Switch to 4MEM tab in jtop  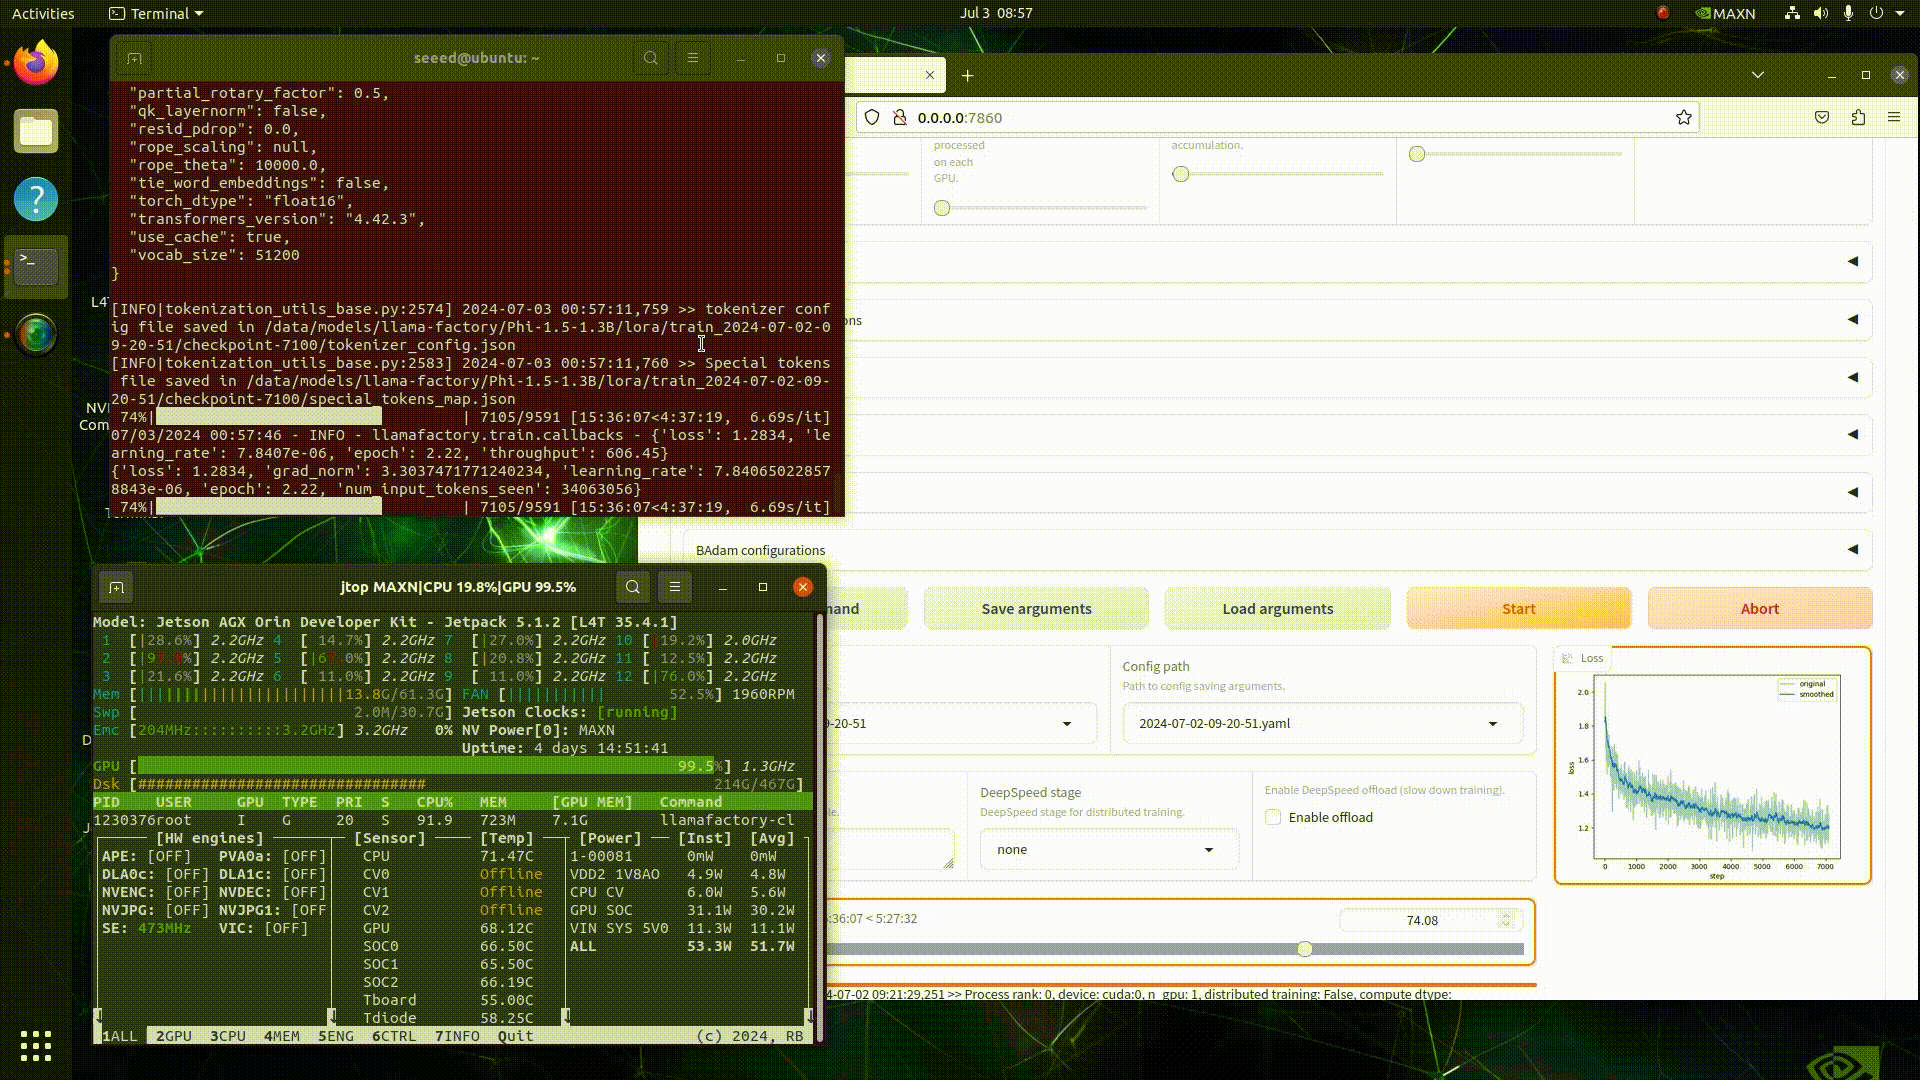click(281, 1036)
